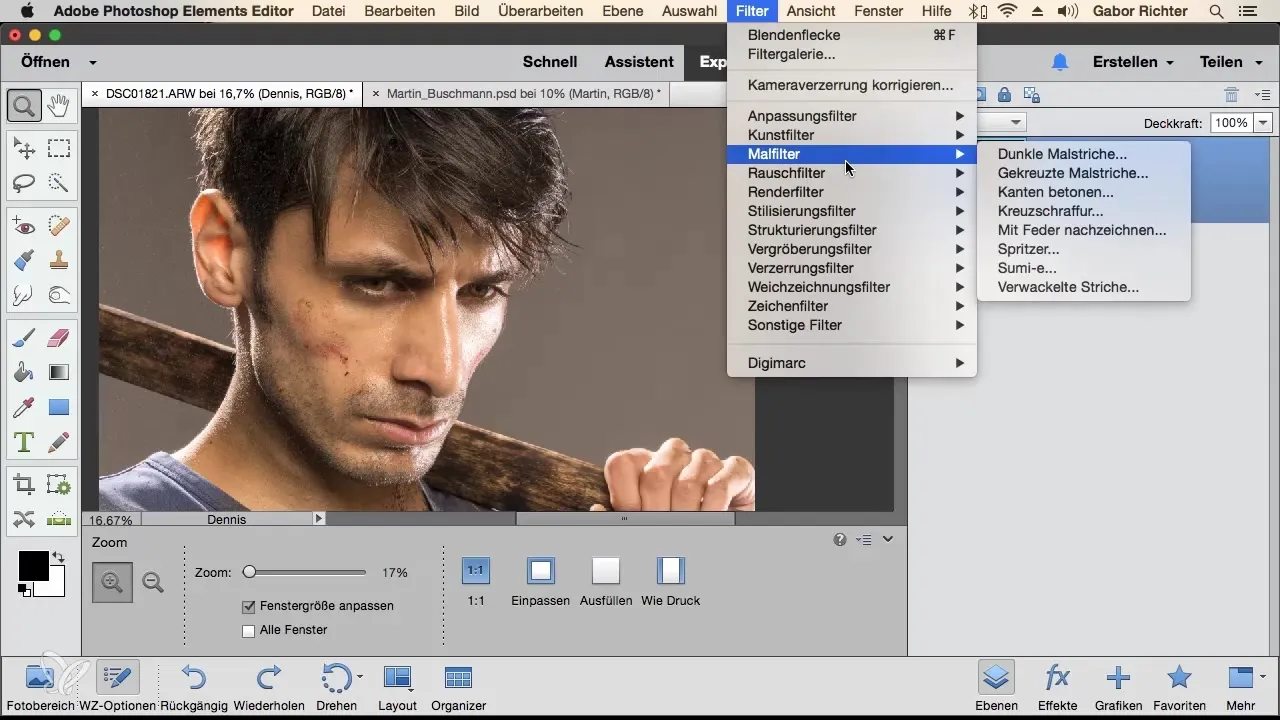Screen dimensions: 1280x720
Task: Open the Erstellen dropdown
Action: 1132,62
